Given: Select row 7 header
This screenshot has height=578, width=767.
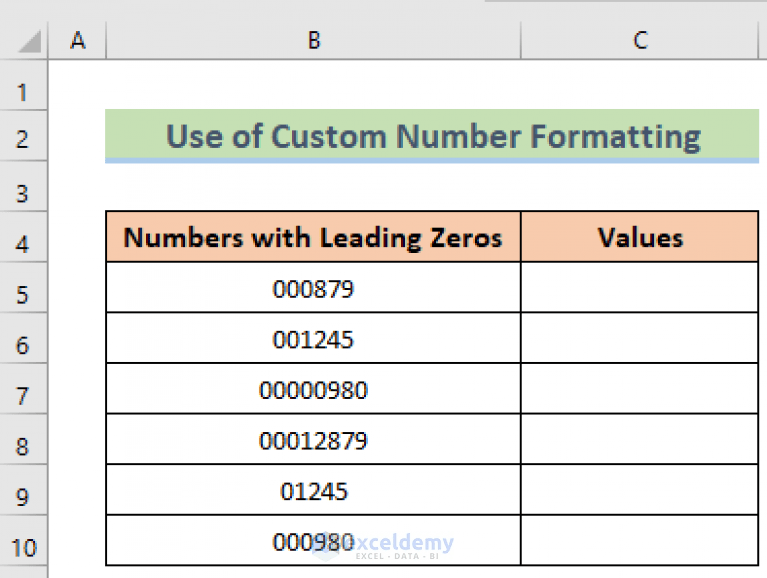Looking at the screenshot, I should [x=23, y=389].
